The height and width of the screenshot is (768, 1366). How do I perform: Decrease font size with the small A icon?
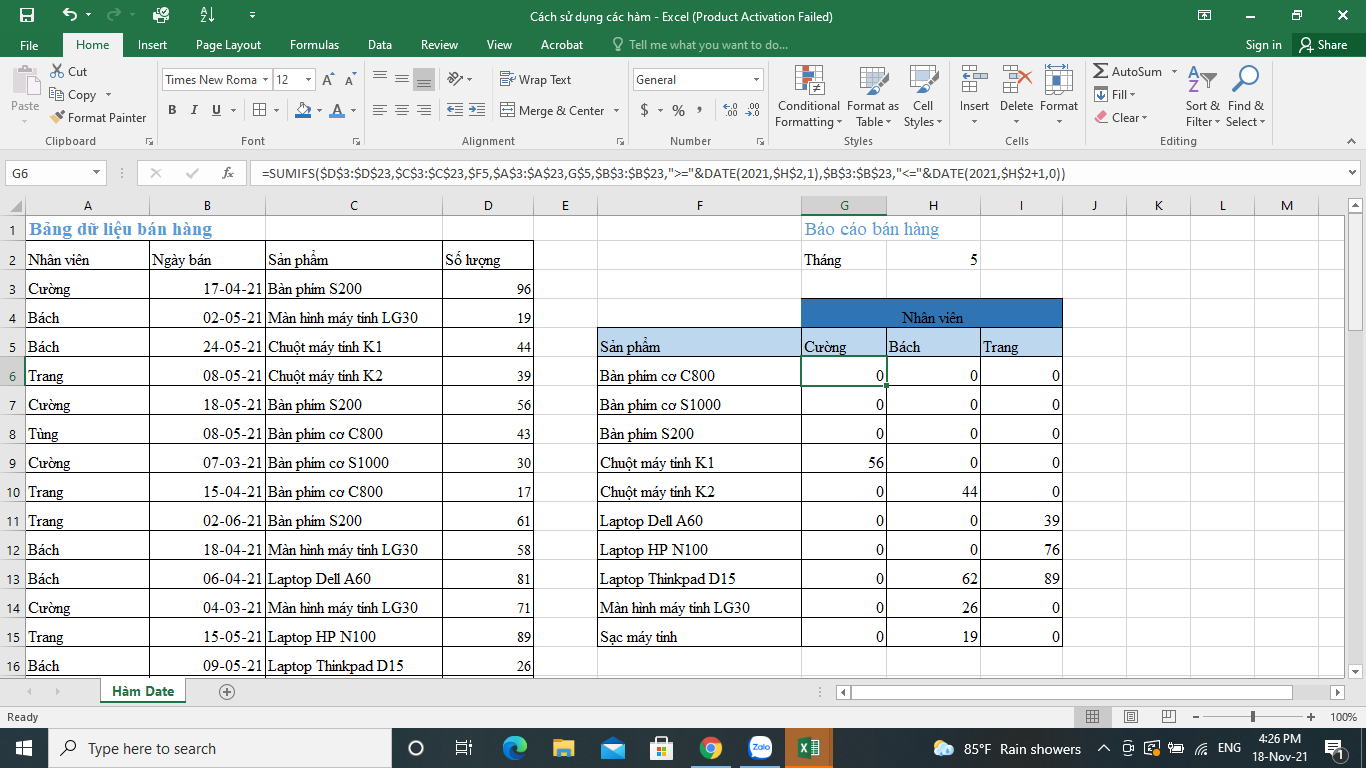350,80
